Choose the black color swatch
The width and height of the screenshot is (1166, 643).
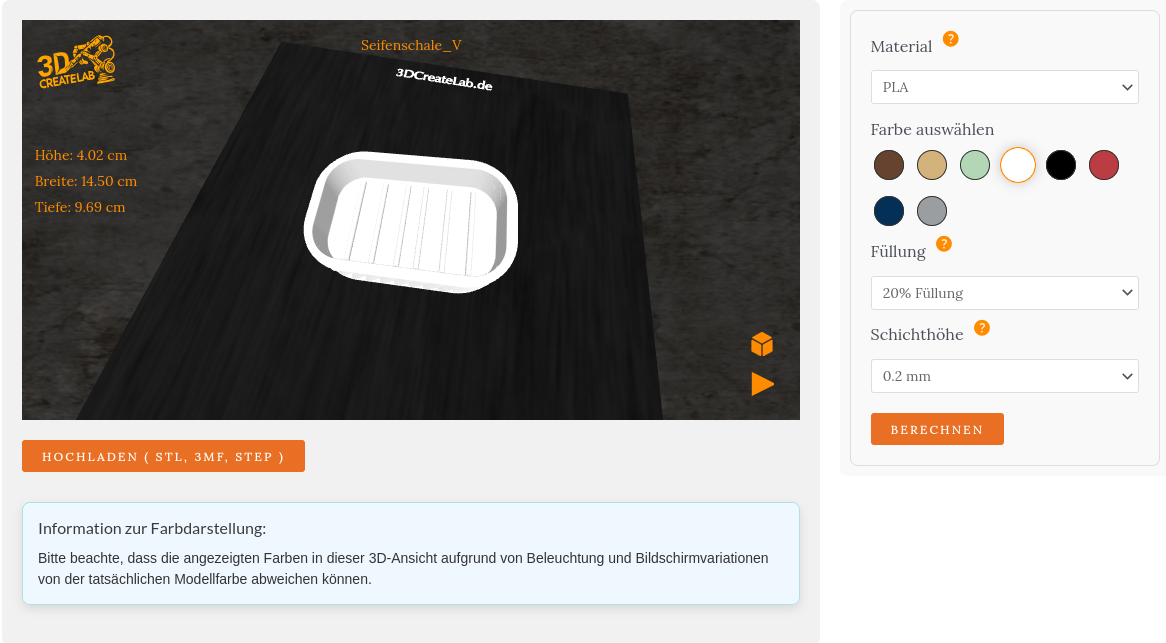(x=1061, y=165)
